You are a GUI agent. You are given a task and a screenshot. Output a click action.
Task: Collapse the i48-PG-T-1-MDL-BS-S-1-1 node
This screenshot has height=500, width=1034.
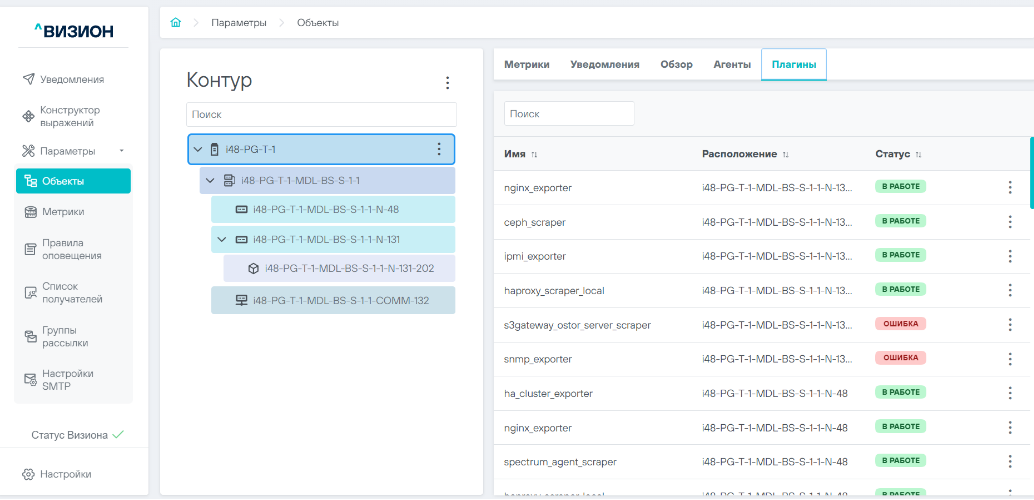pos(210,180)
